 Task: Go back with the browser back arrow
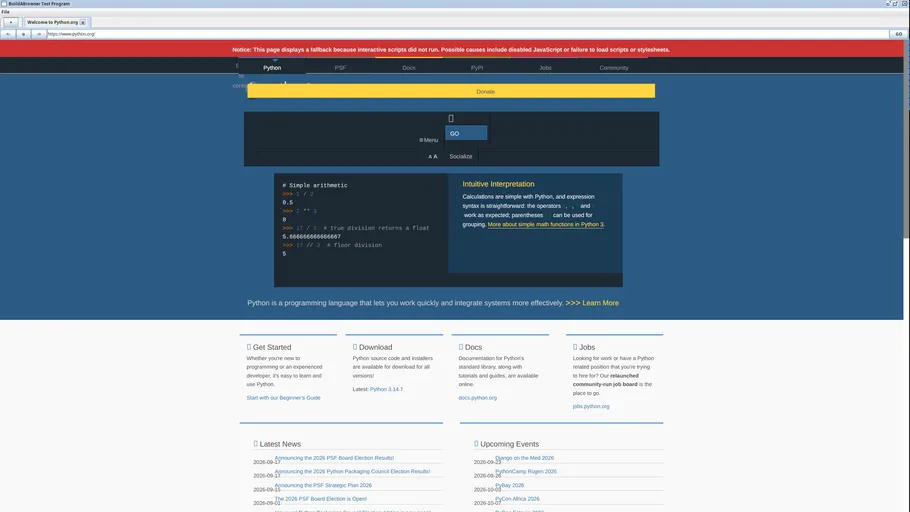pos(8,34)
